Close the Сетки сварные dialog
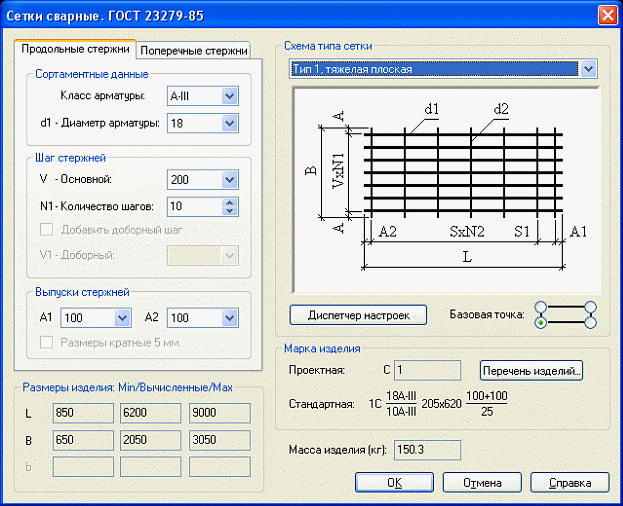623x506 pixels. point(608,15)
